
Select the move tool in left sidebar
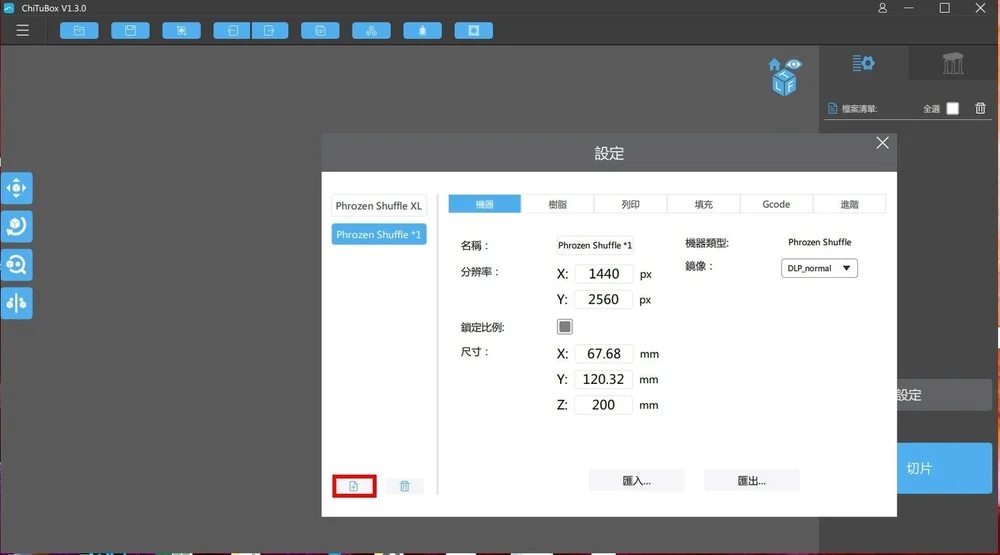click(x=17, y=188)
